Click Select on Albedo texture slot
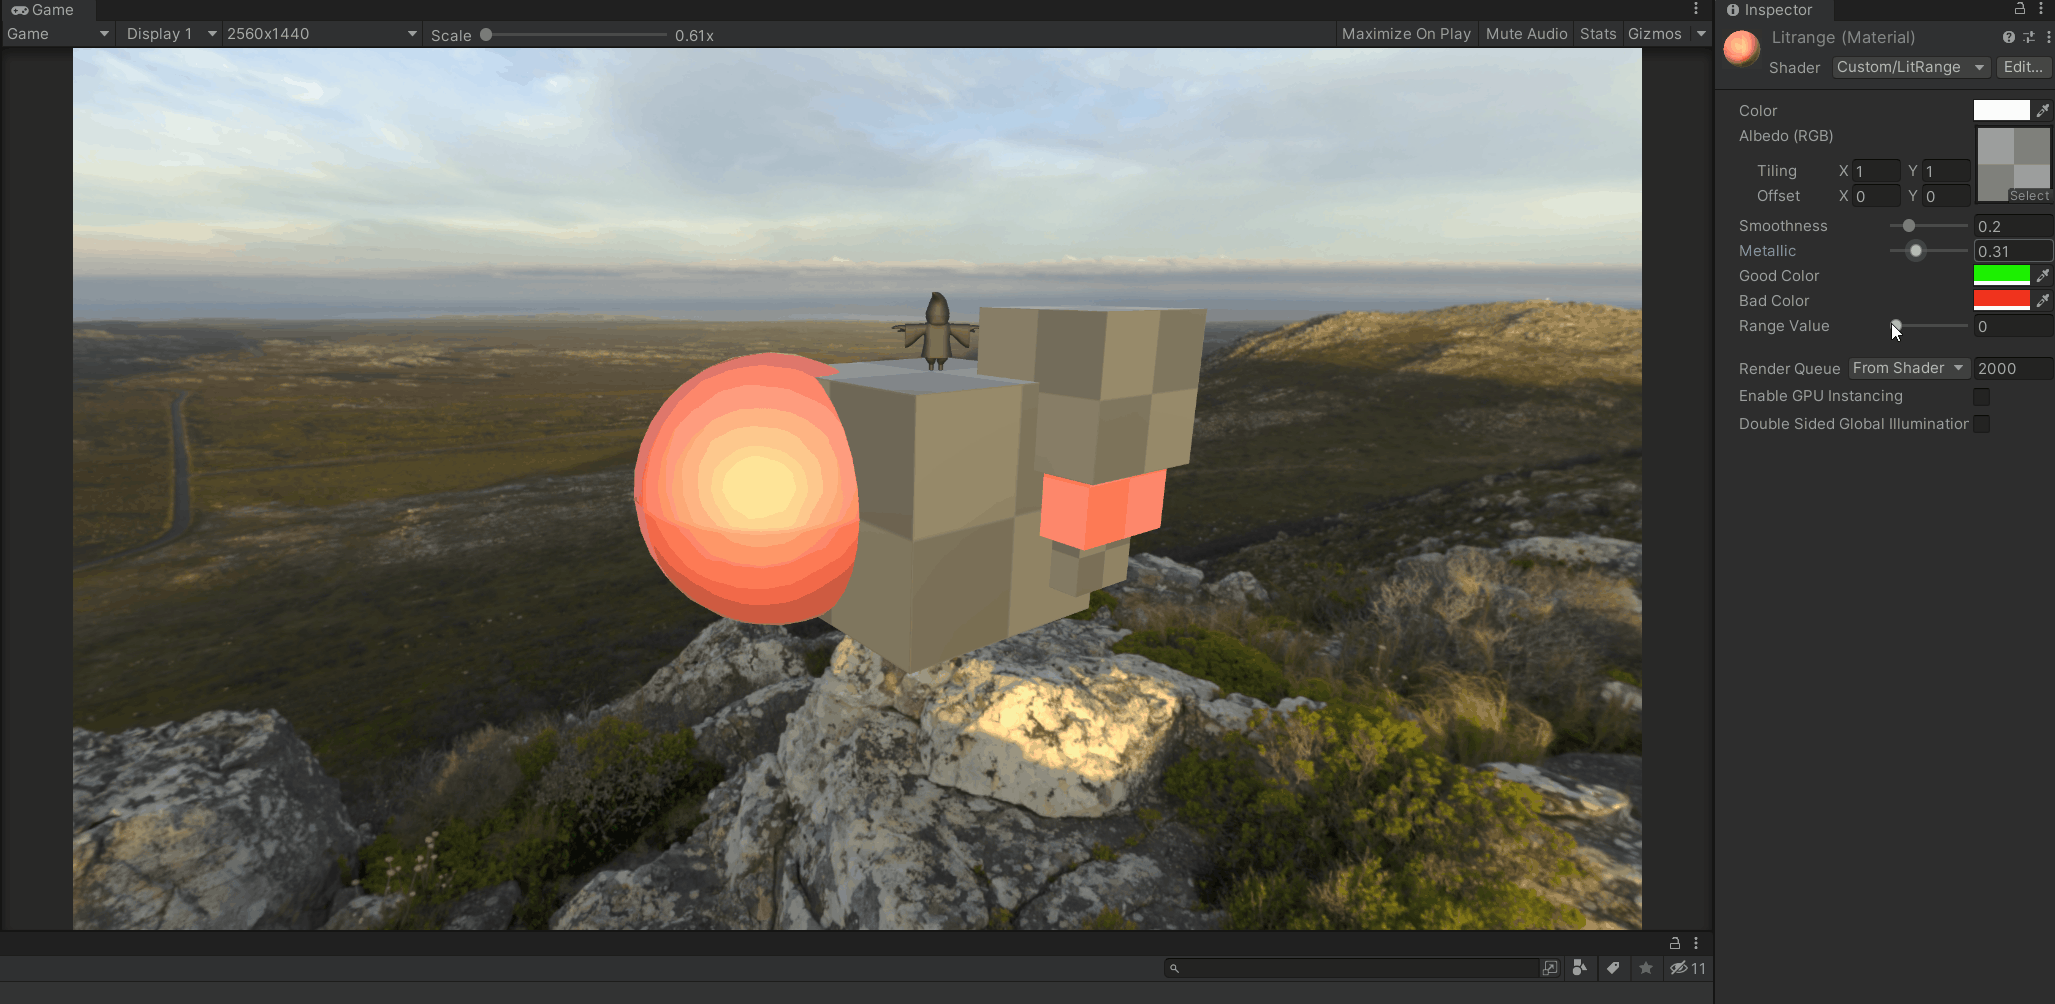Viewport: 2055px width, 1004px height. 2029,196
